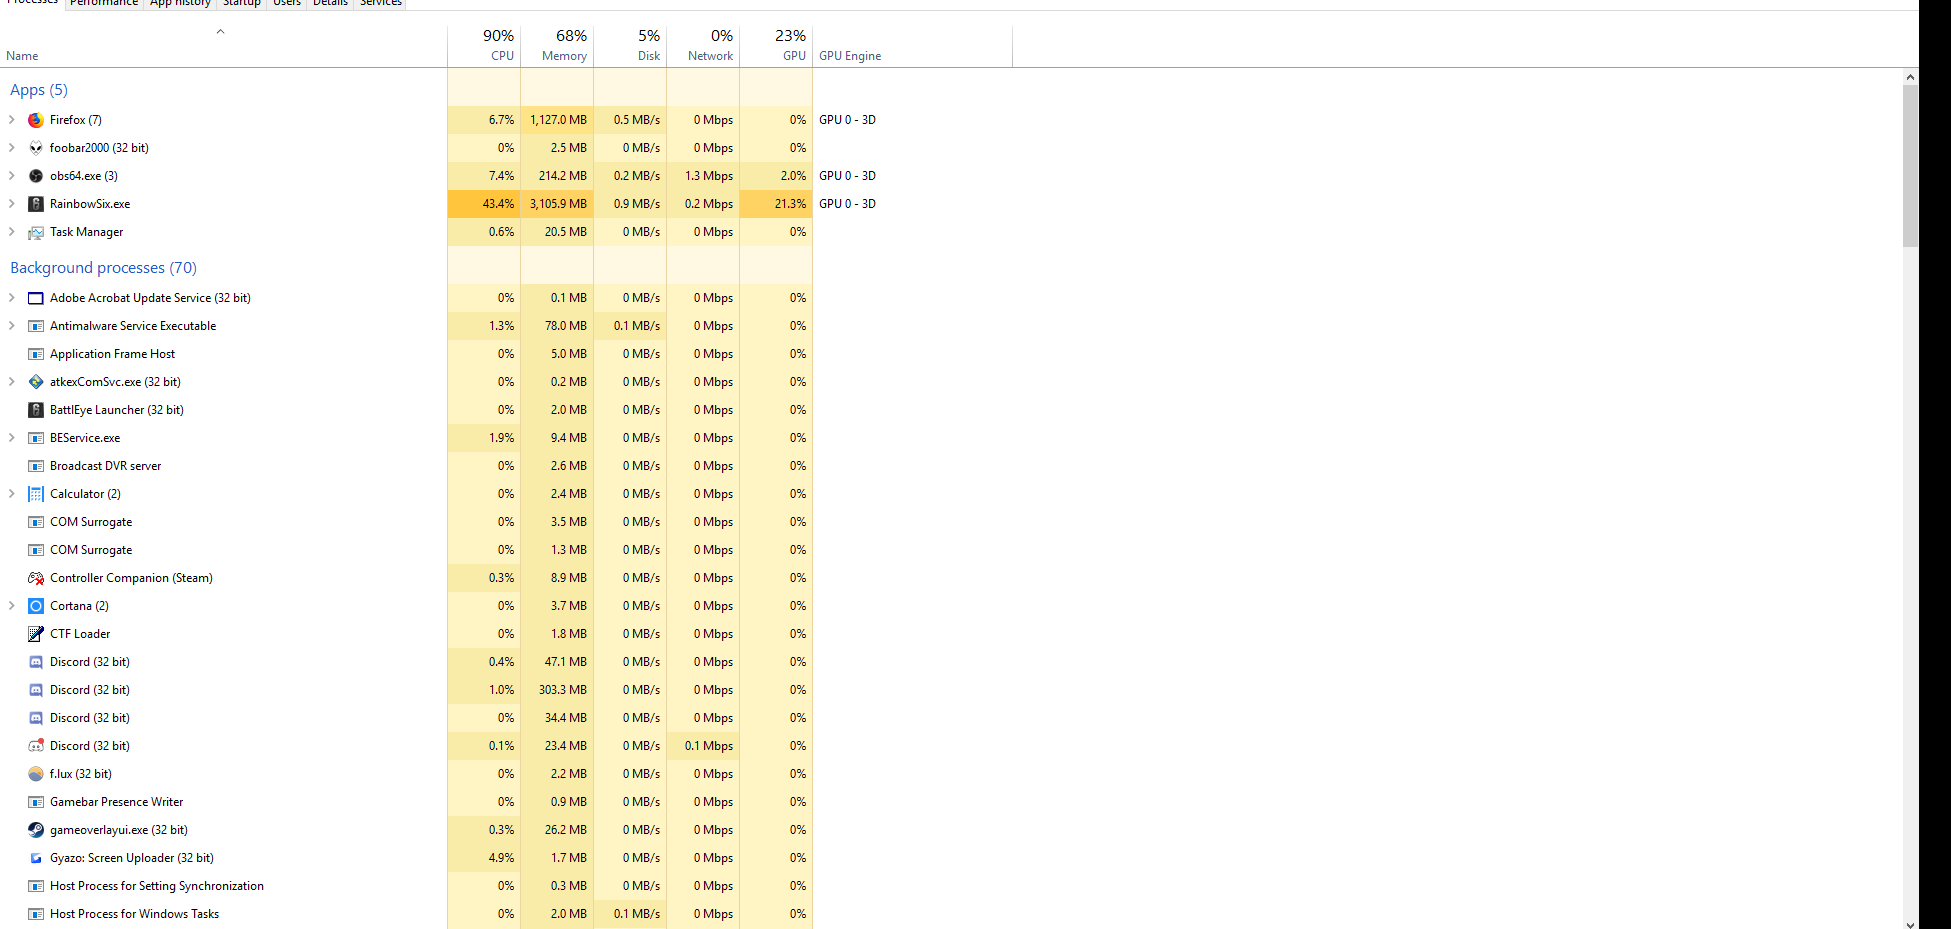Click the GPU Engine column header
Viewport: 1951px width, 929px height.
[912, 46]
